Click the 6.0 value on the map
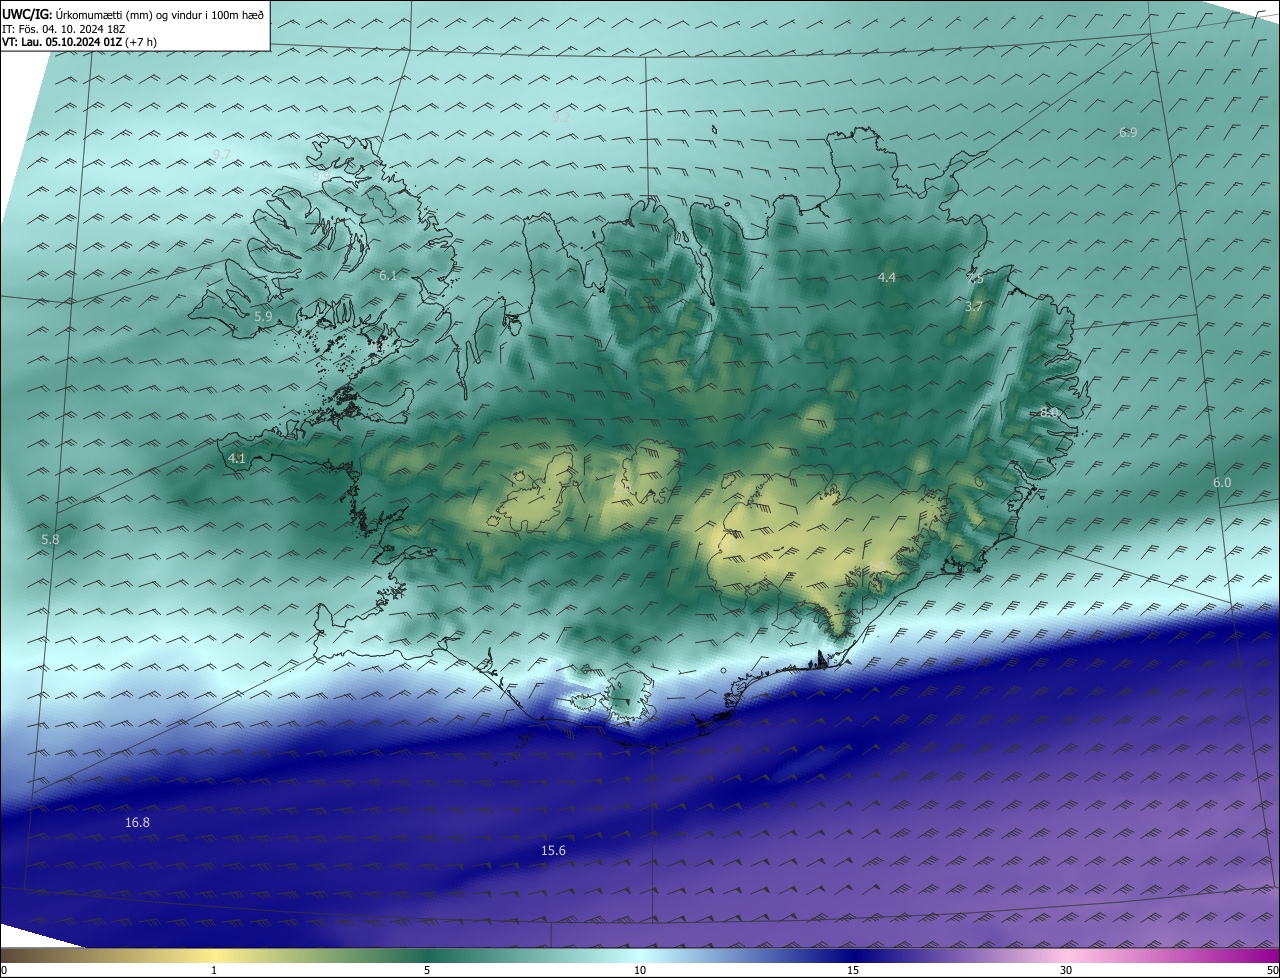This screenshot has height=978, width=1280. pyautogui.click(x=1222, y=483)
